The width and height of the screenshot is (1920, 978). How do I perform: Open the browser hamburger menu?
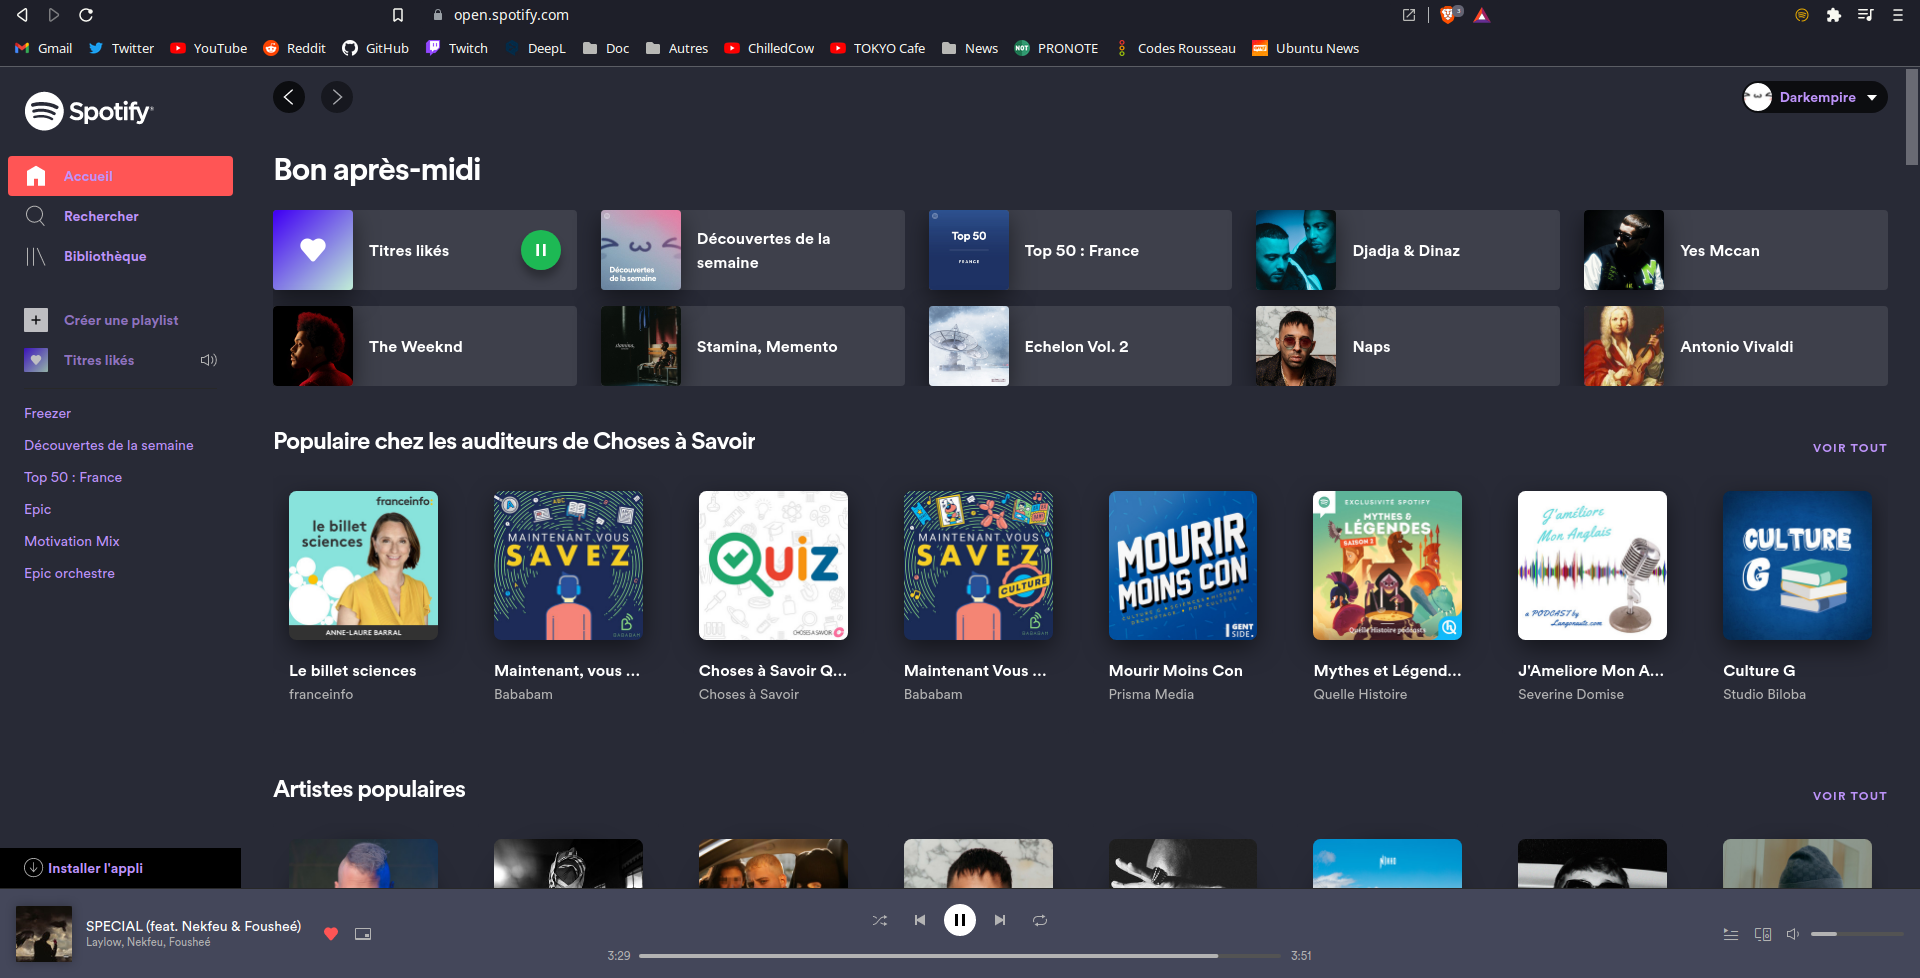(x=1897, y=15)
